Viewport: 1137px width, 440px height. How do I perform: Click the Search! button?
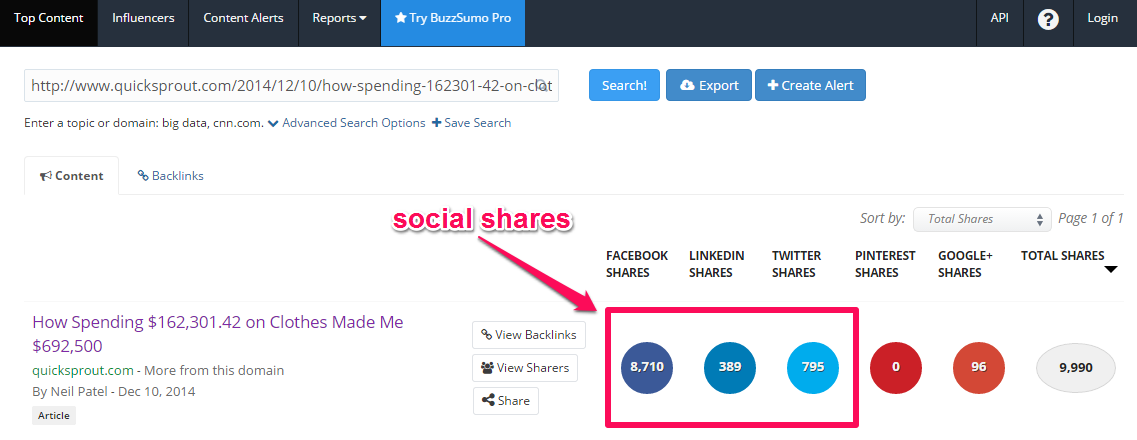(624, 86)
